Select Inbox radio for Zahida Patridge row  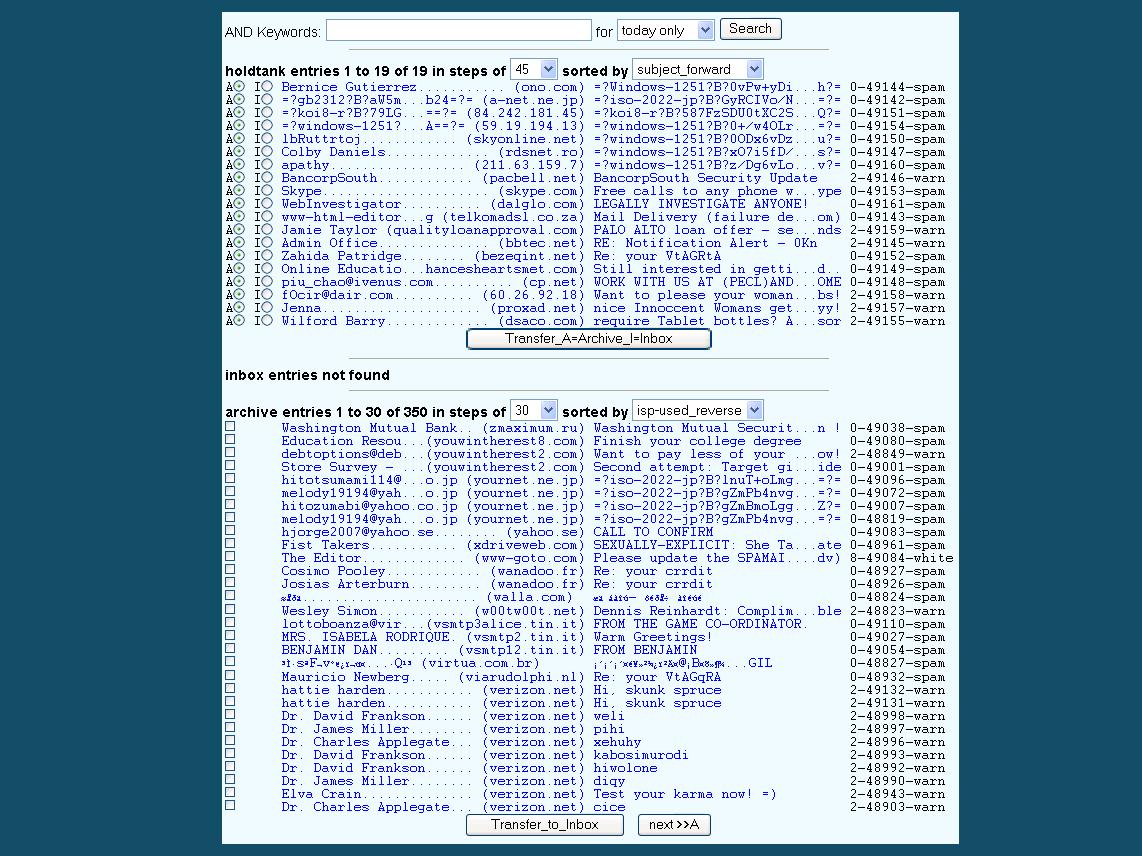click(267, 256)
